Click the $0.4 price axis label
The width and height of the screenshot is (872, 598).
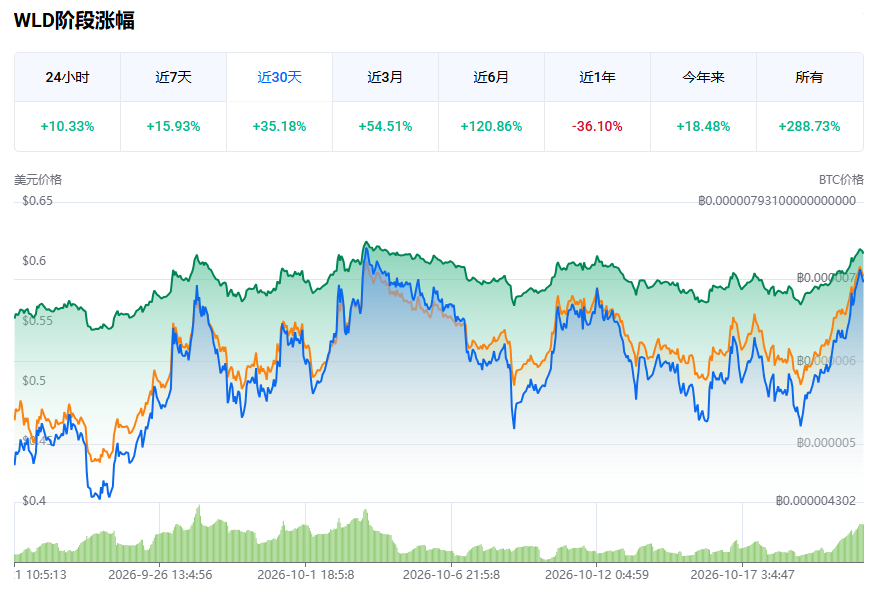pyautogui.click(x=34, y=501)
